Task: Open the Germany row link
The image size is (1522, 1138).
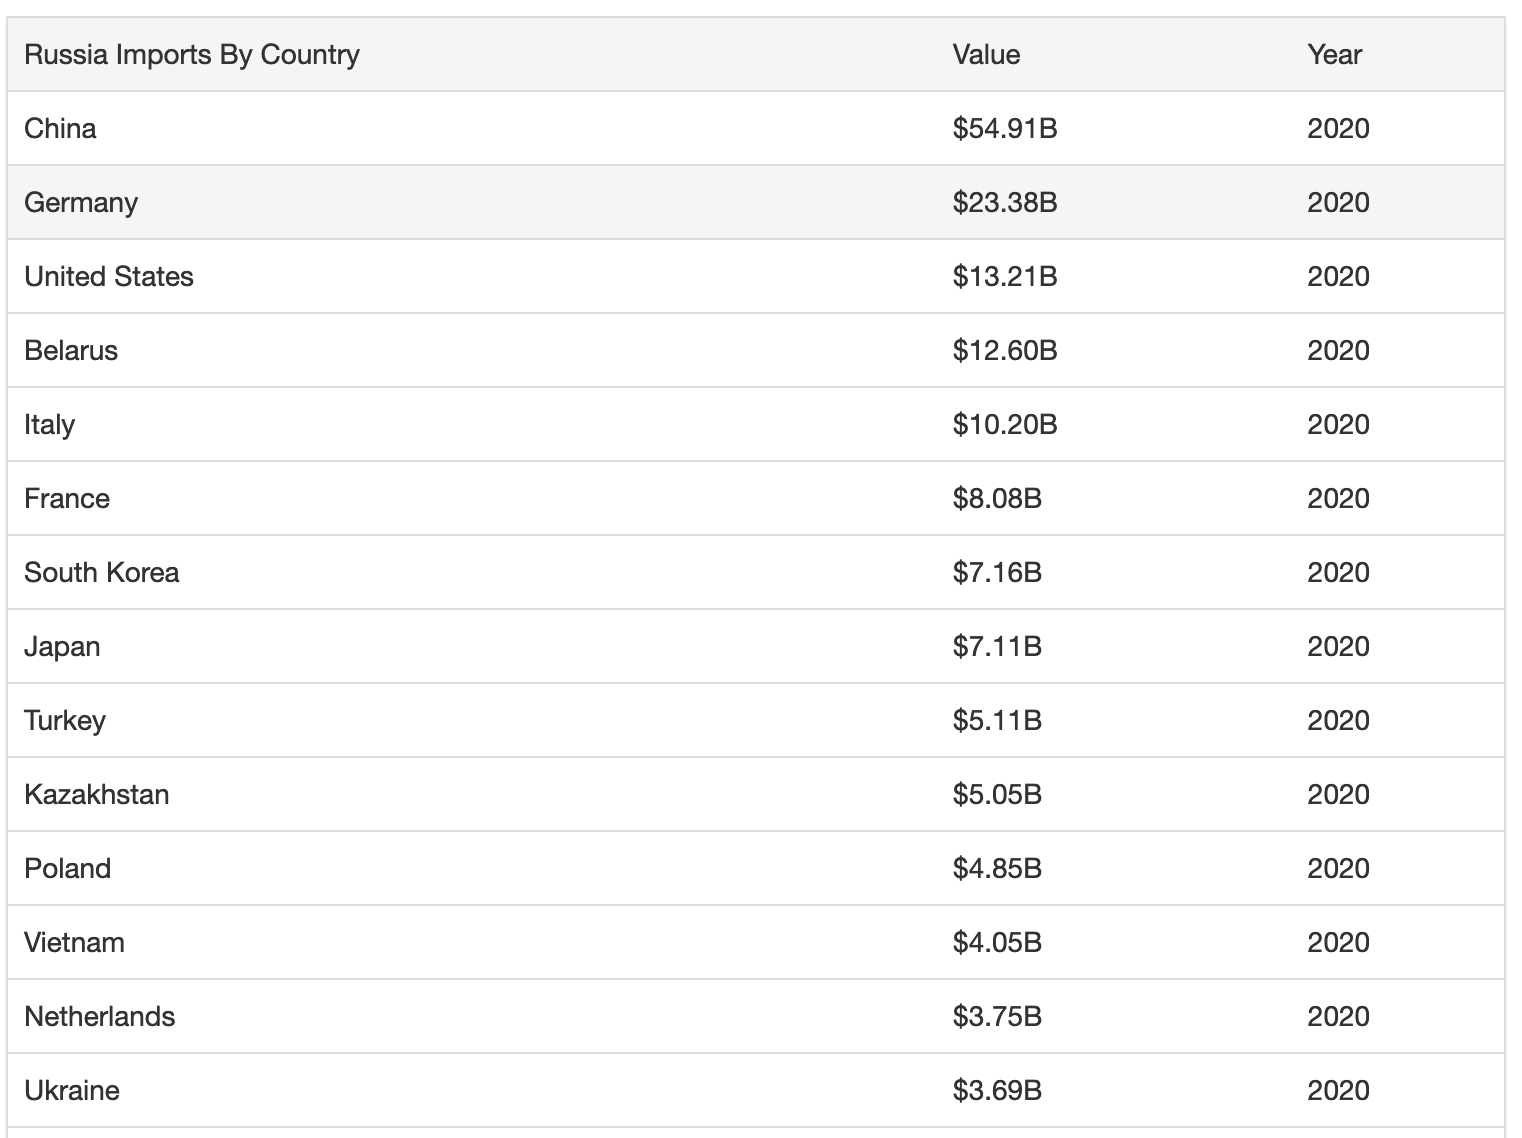Action: click(x=81, y=203)
